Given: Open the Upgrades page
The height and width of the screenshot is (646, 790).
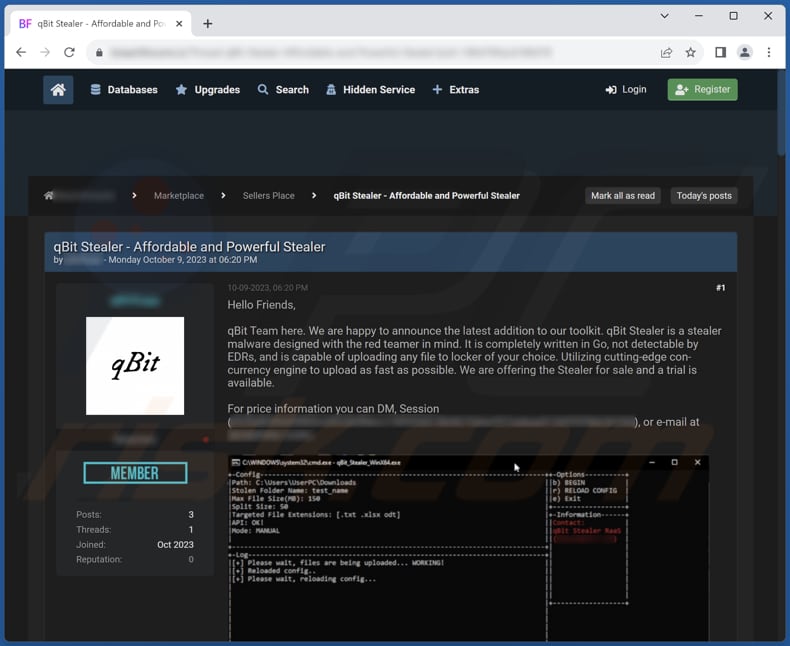Looking at the screenshot, I should click(x=208, y=90).
